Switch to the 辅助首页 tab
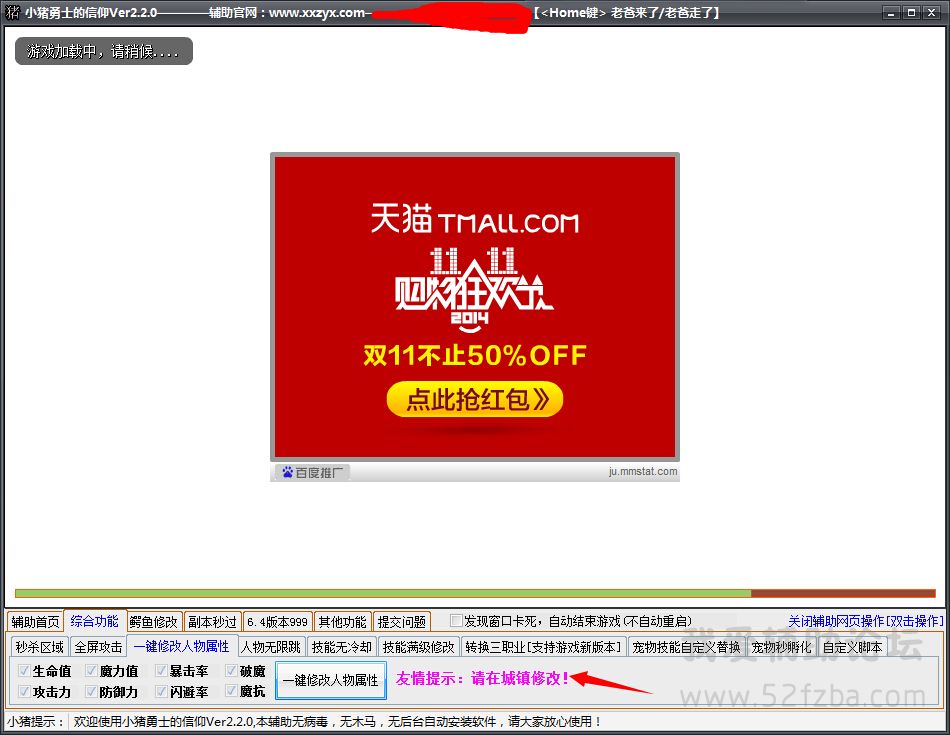The height and width of the screenshot is (735, 950). pyautogui.click(x=35, y=622)
